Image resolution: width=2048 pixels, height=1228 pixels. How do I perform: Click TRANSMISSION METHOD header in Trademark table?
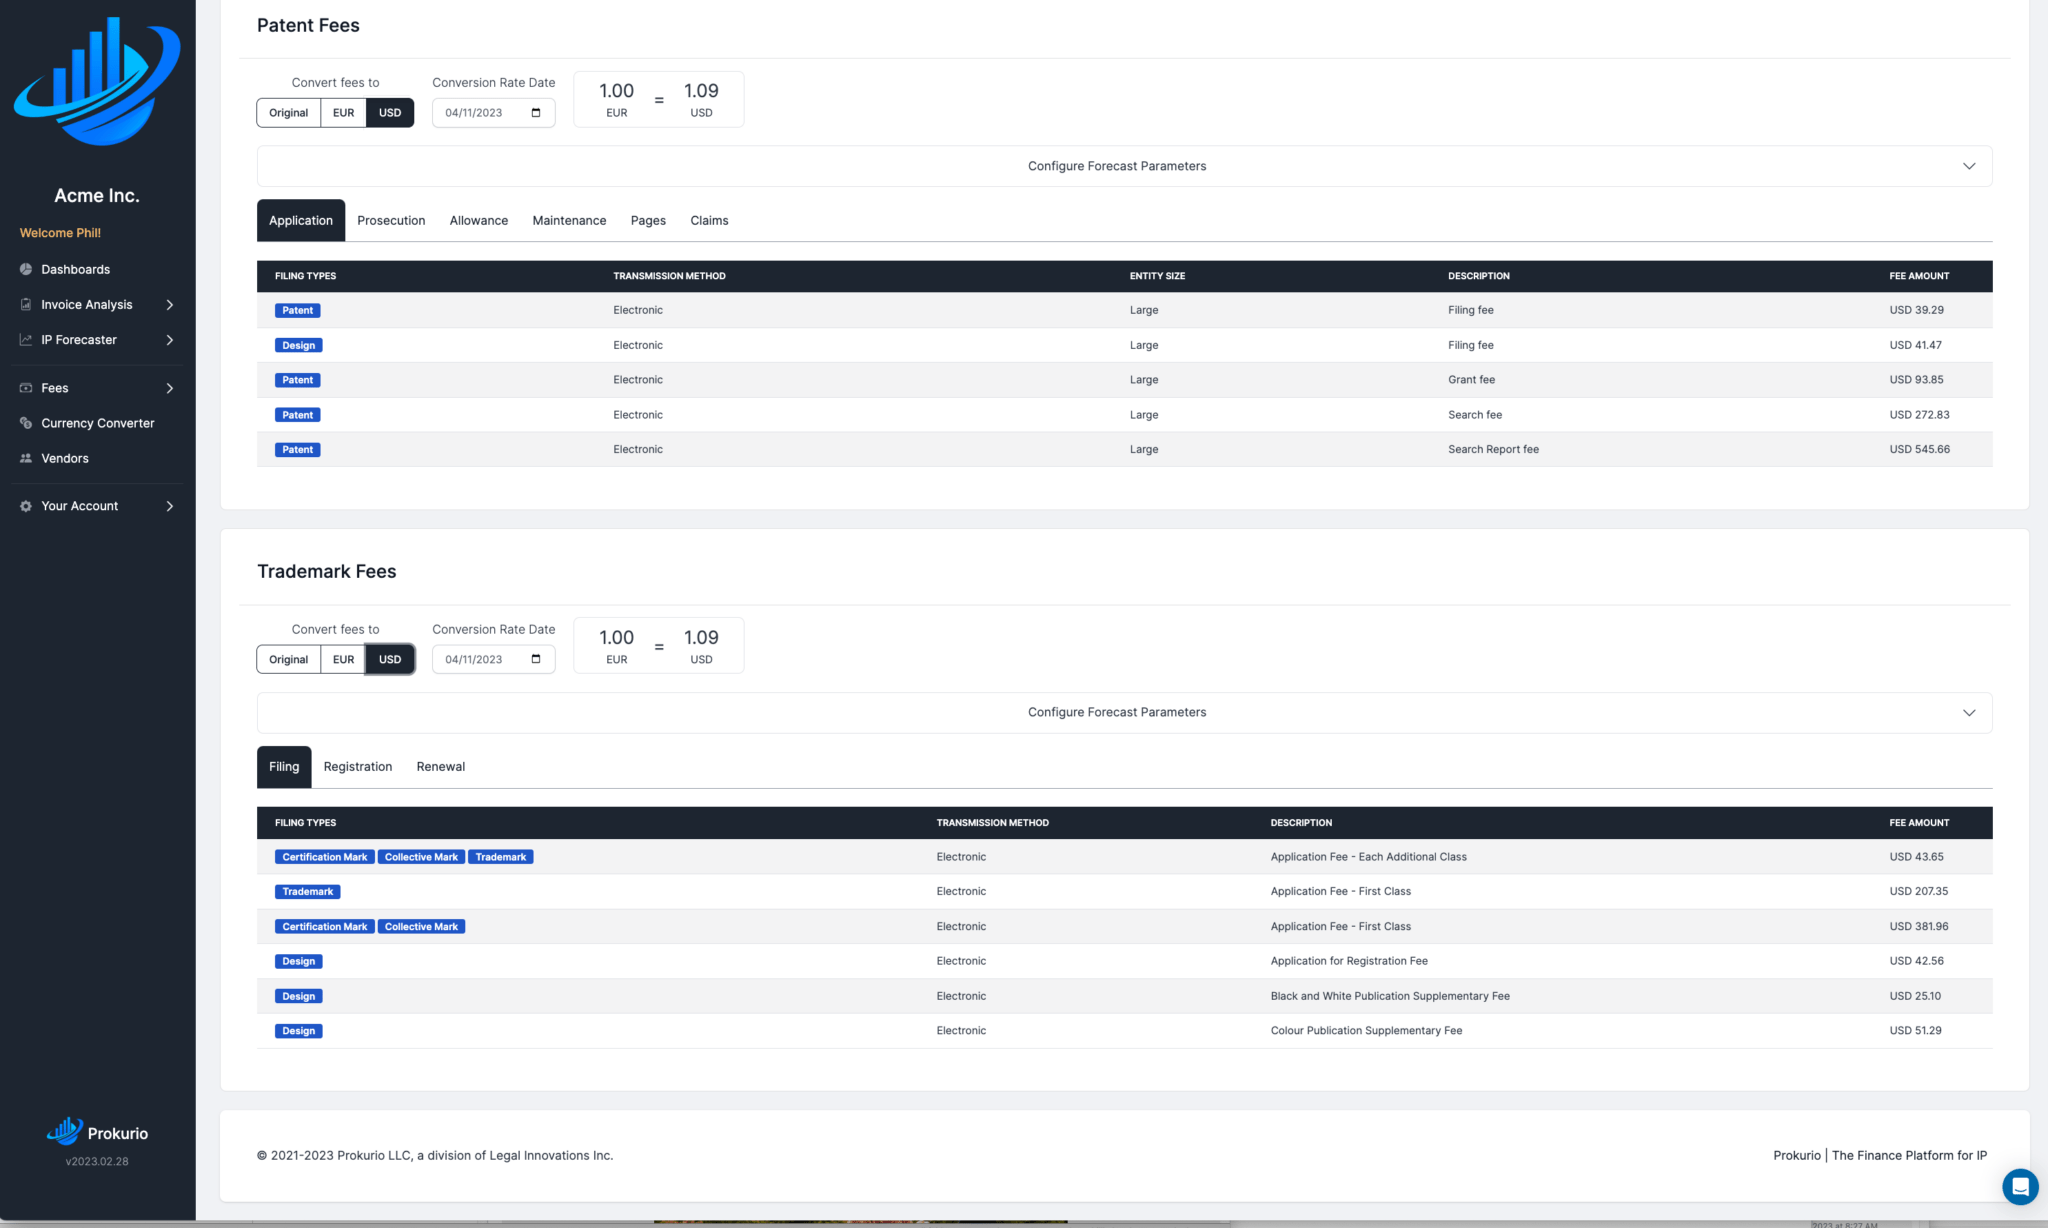pyautogui.click(x=993, y=823)
